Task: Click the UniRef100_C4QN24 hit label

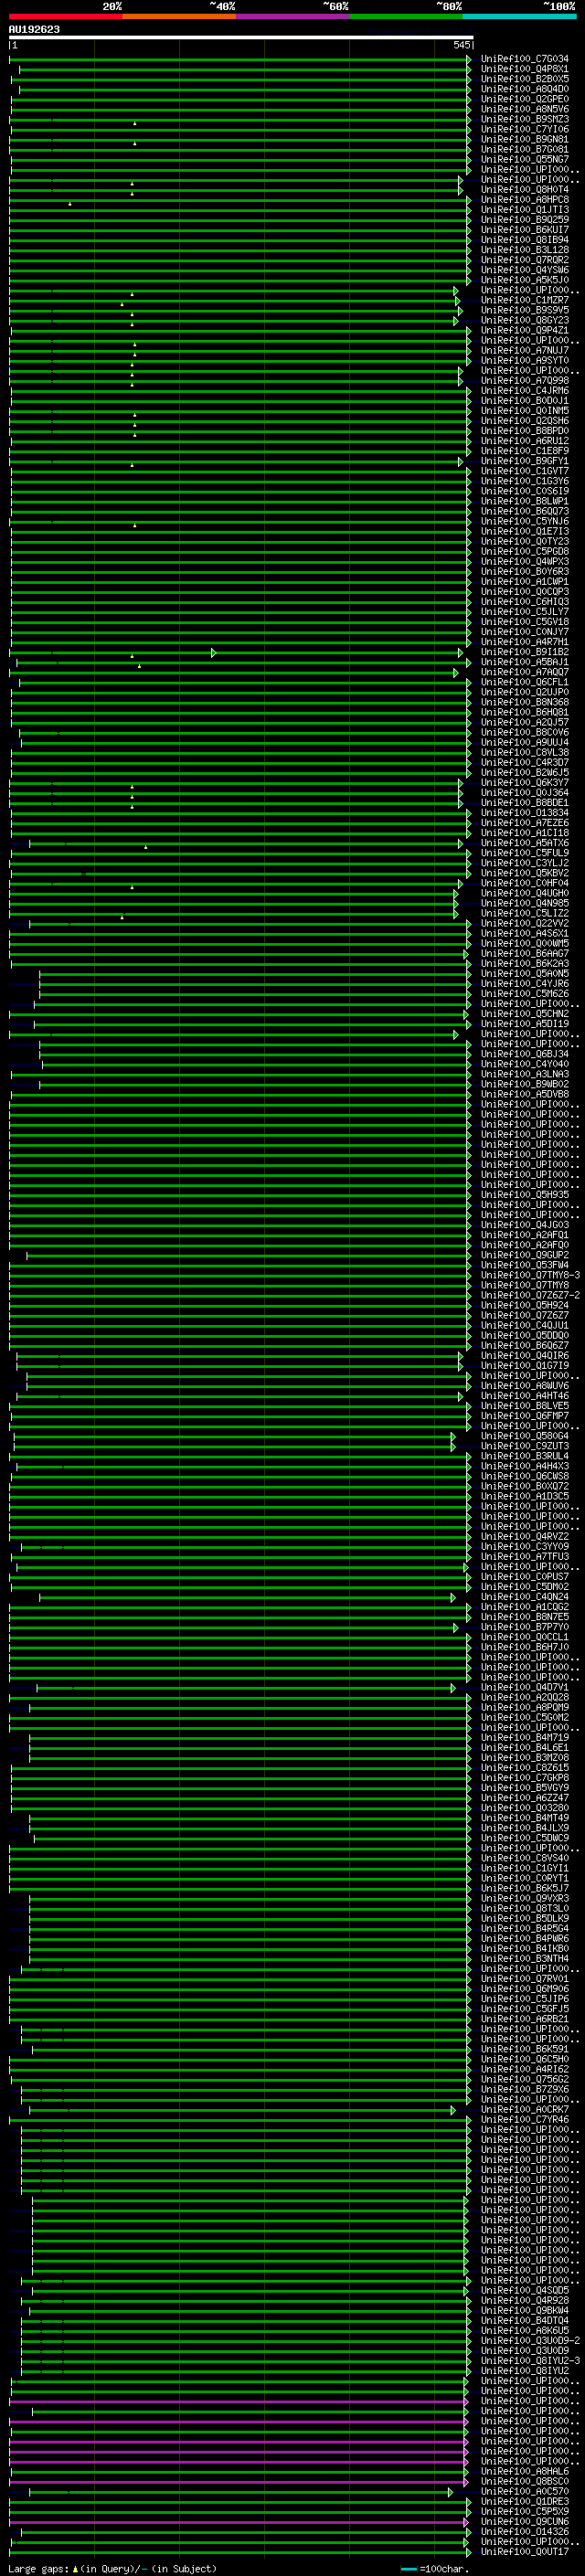Action: point(525,1597)
